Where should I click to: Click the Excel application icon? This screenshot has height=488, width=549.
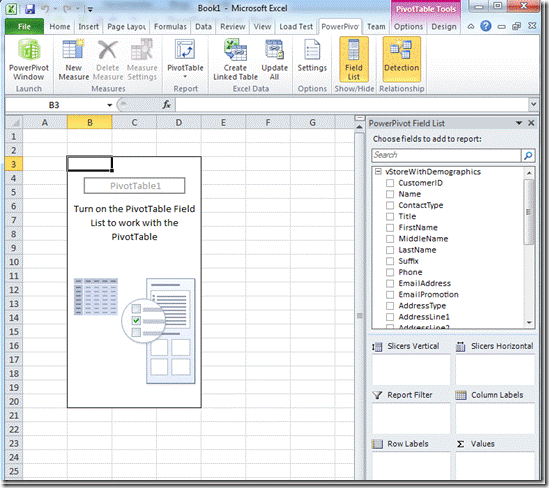[11, 9]
